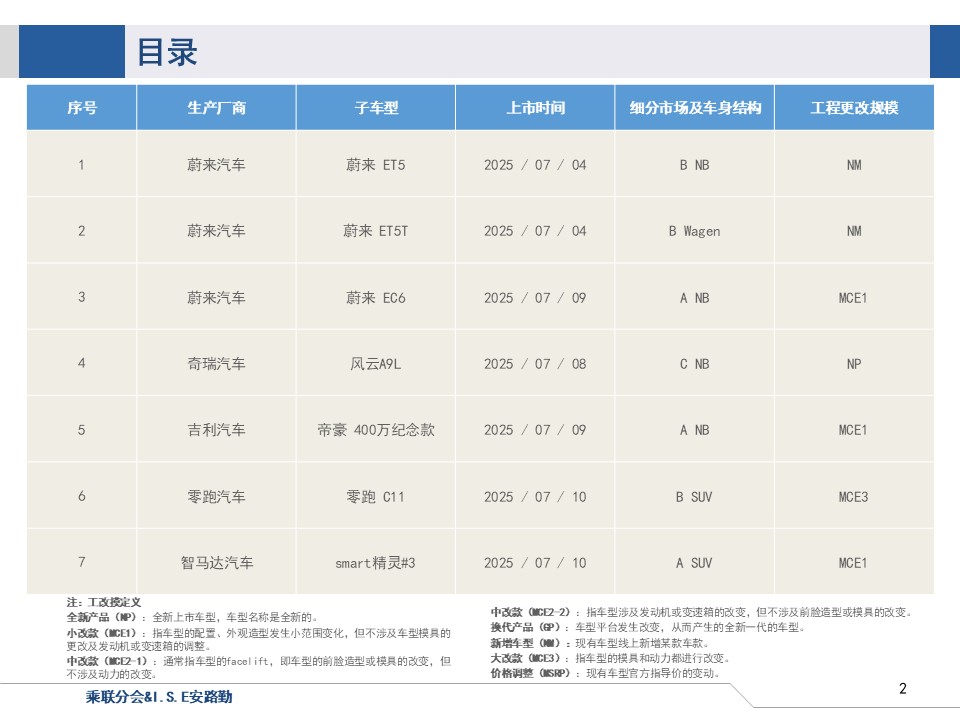Click 蔚来汽车 in the ET5T row
Screen dimensions: 960x720
(x=216, y=231)
